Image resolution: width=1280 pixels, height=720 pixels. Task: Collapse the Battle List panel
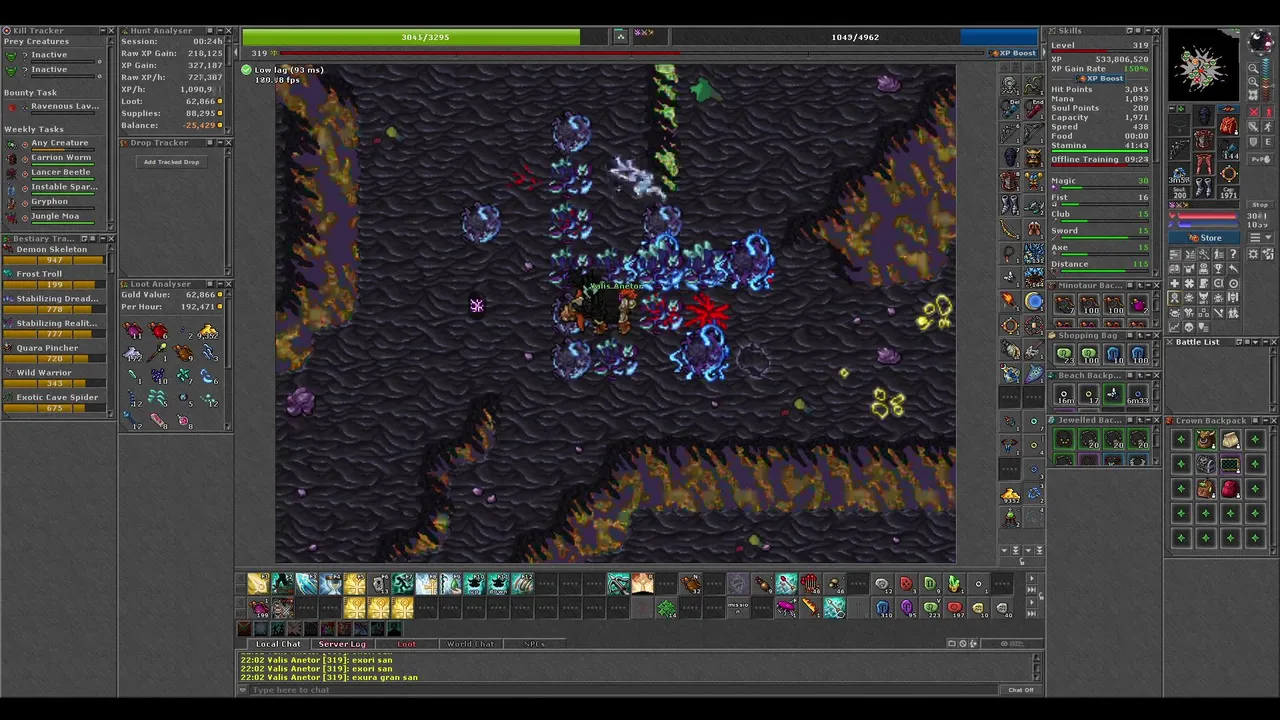1265,342
